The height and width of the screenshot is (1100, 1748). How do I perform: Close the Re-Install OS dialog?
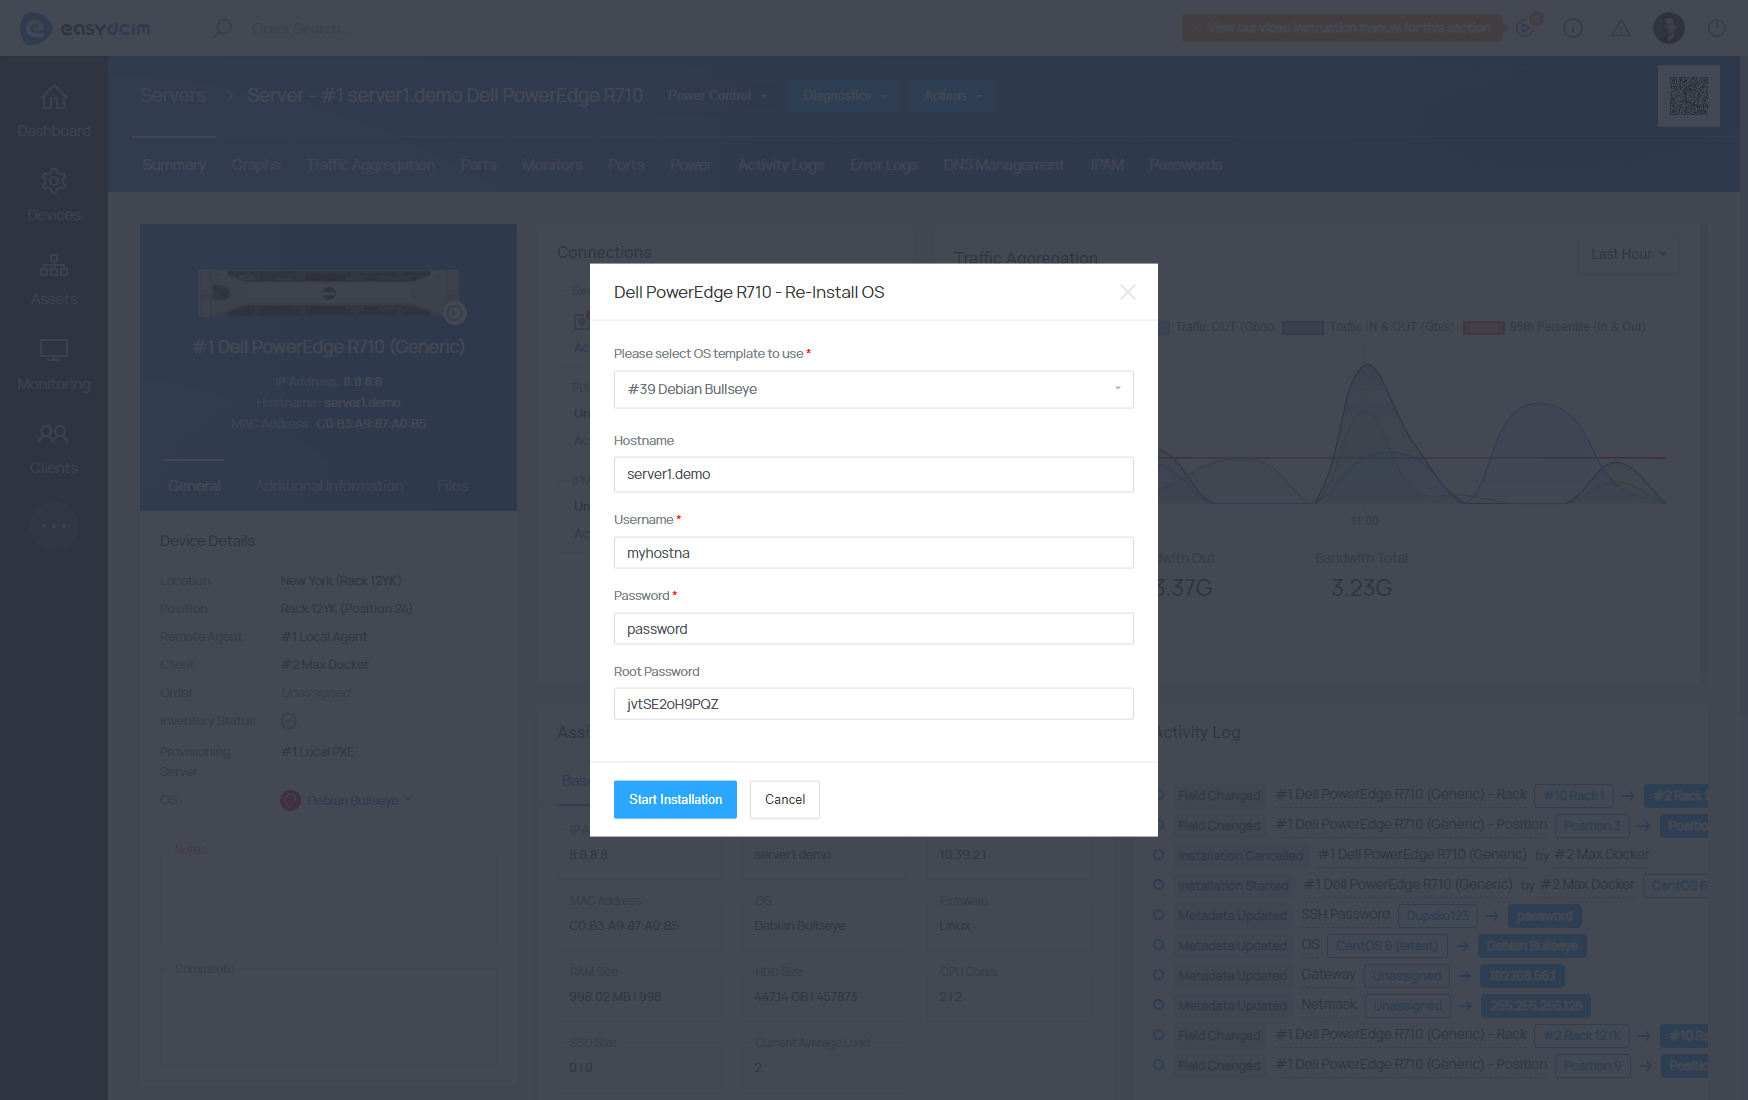click(x=1128, y=292)
